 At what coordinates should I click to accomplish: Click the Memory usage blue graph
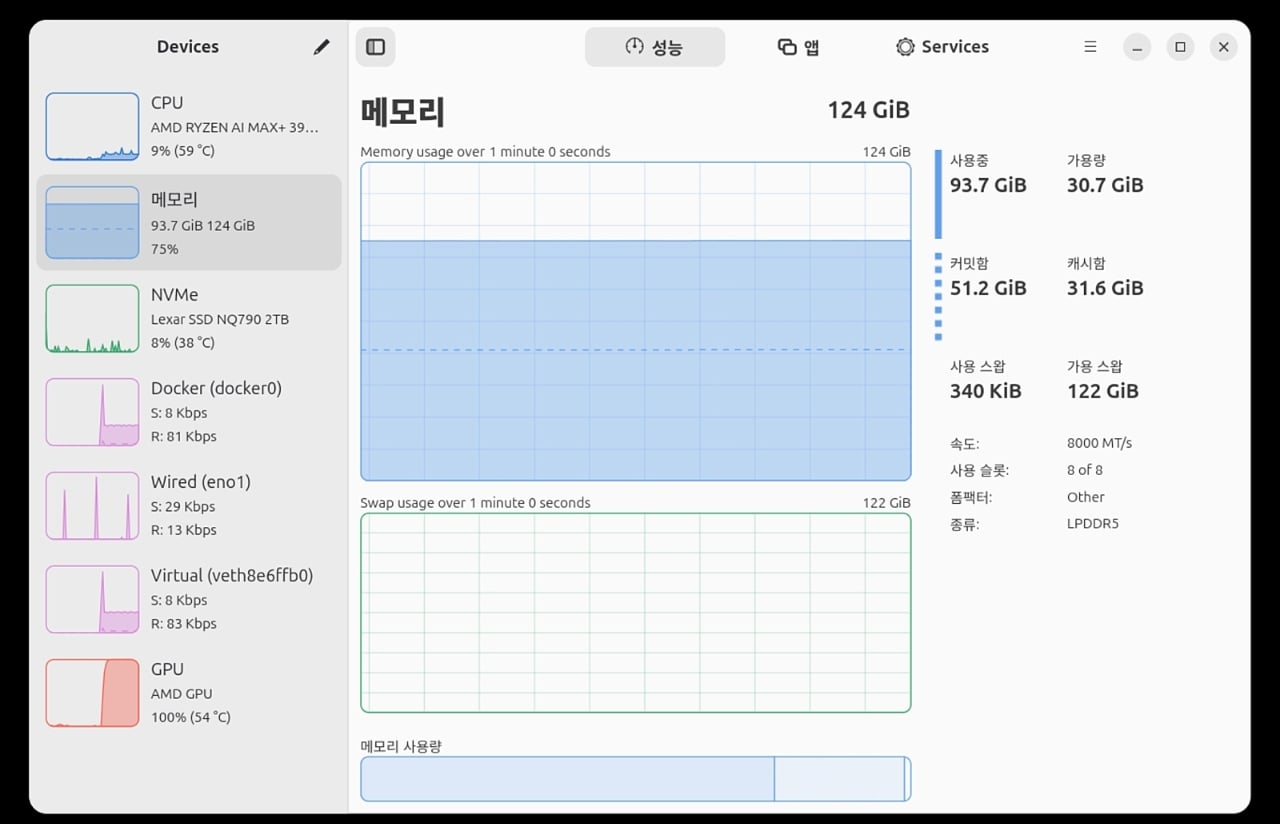pos(636,321)
